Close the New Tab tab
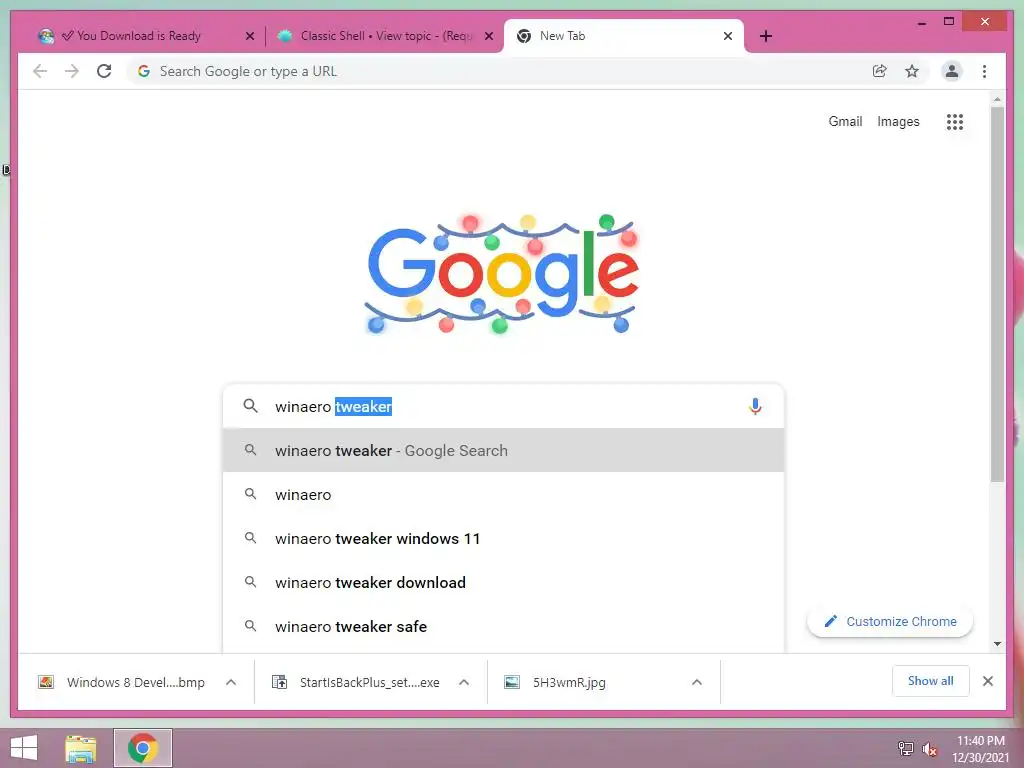This screenshot has width=1024, height=768. pyautogui.click(x=728, y=36)
